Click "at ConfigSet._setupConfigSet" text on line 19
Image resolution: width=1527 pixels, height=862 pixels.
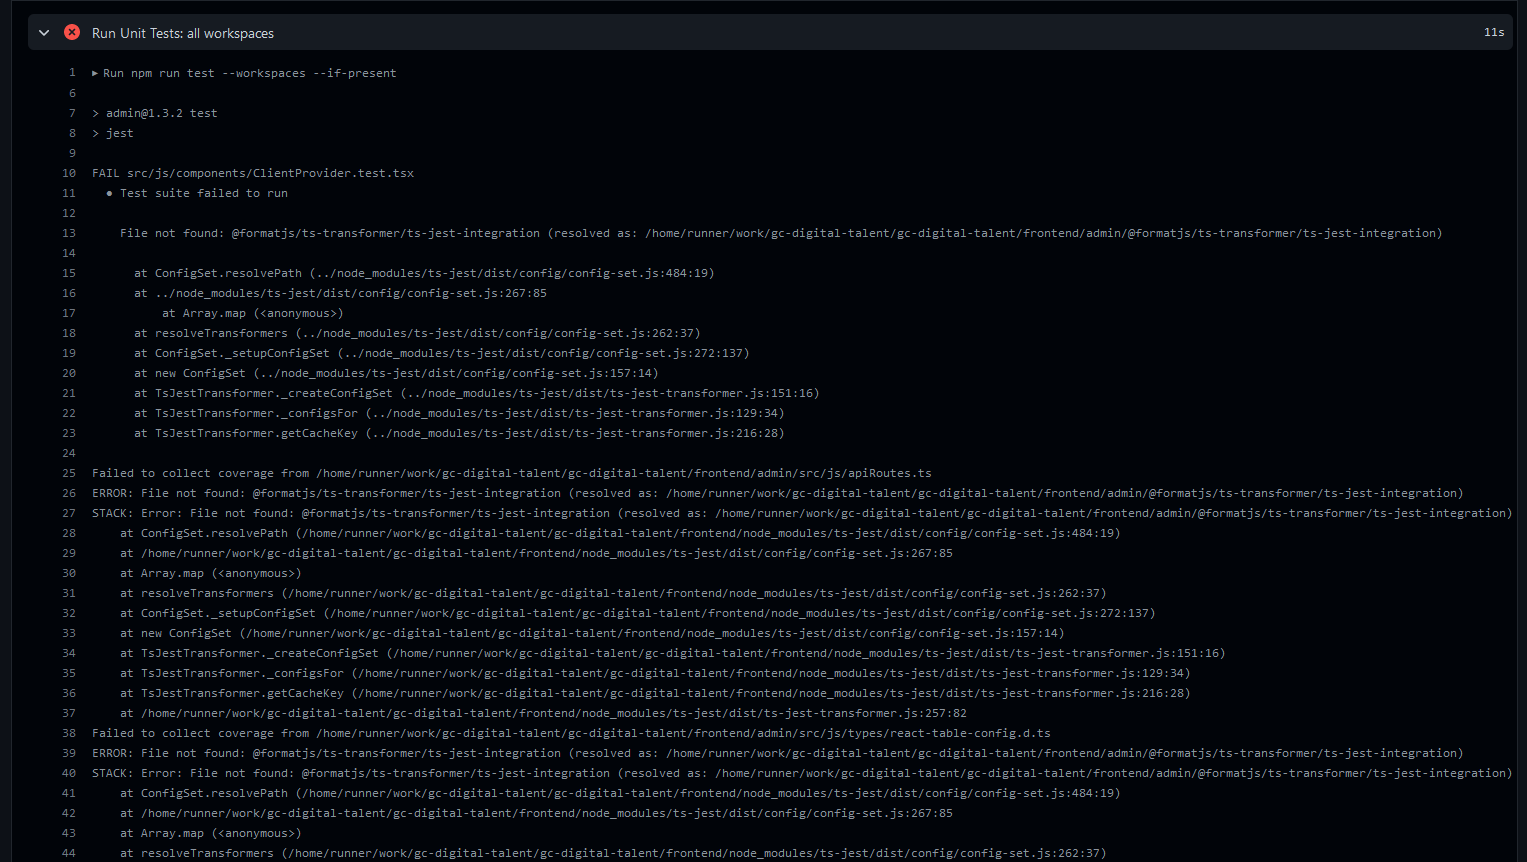232,353
